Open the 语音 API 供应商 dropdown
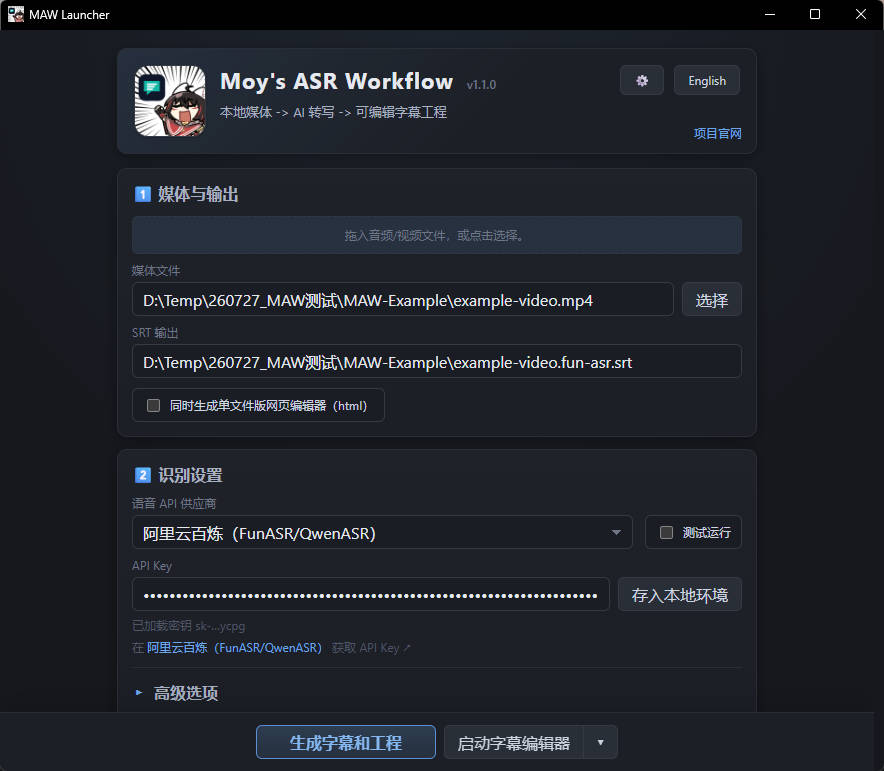 point(382,533)
